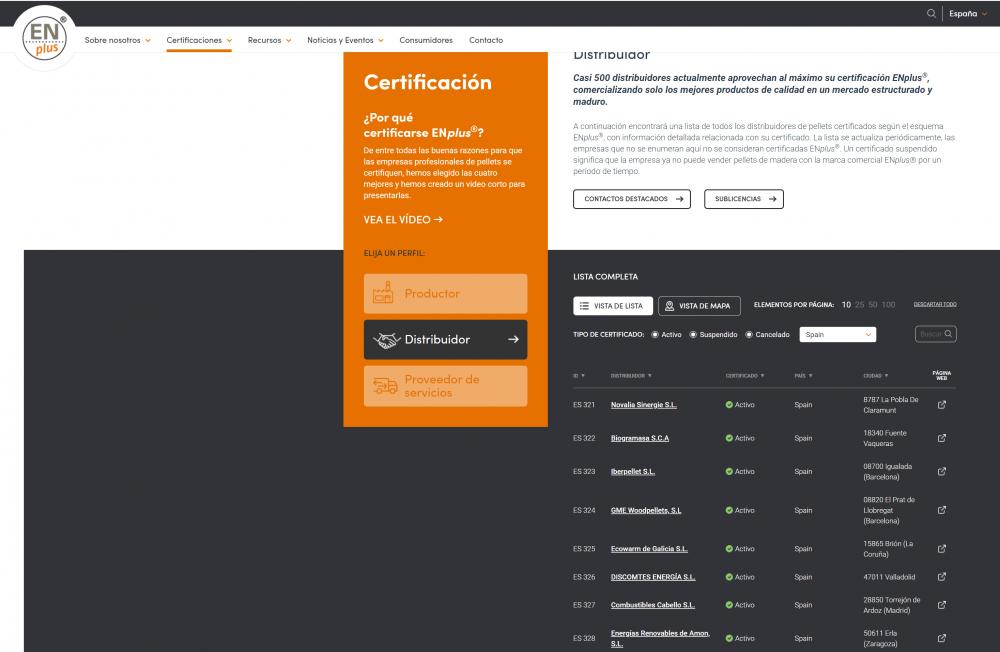Open the Spain country filter dropdown
The image size is (1000, 652).
(x=838, y=334)
